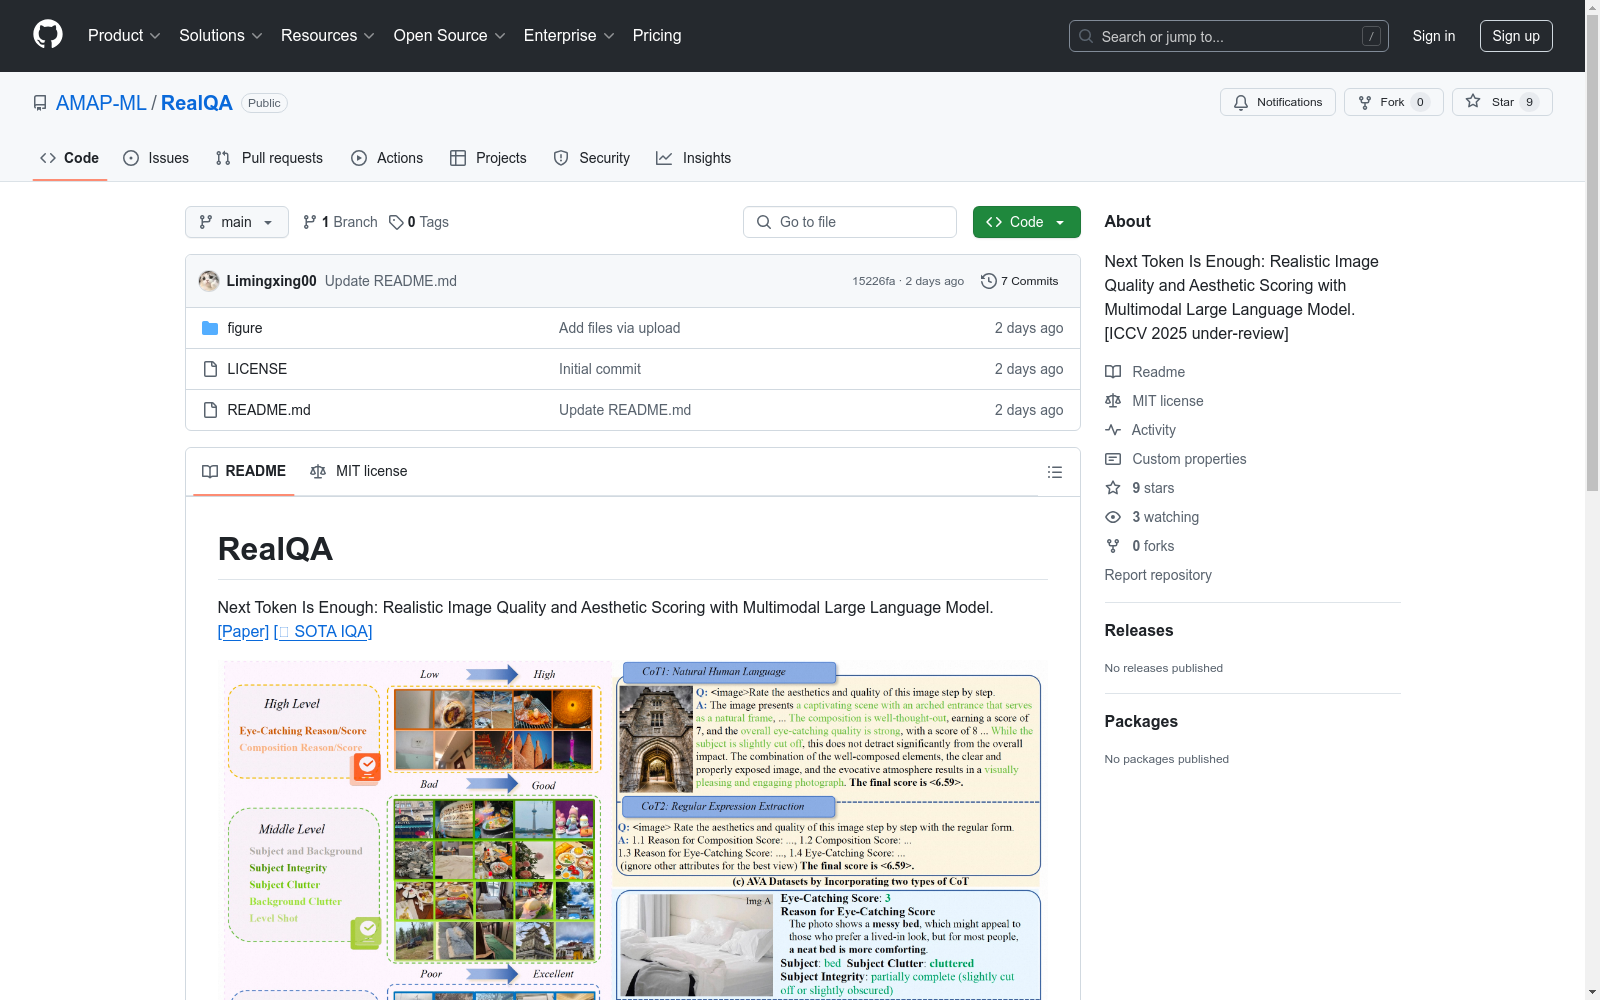Image resolution: width=1600 pixels, height=1000 pixels.
Task: Expand the Product menu
Action: coord(124,35)
